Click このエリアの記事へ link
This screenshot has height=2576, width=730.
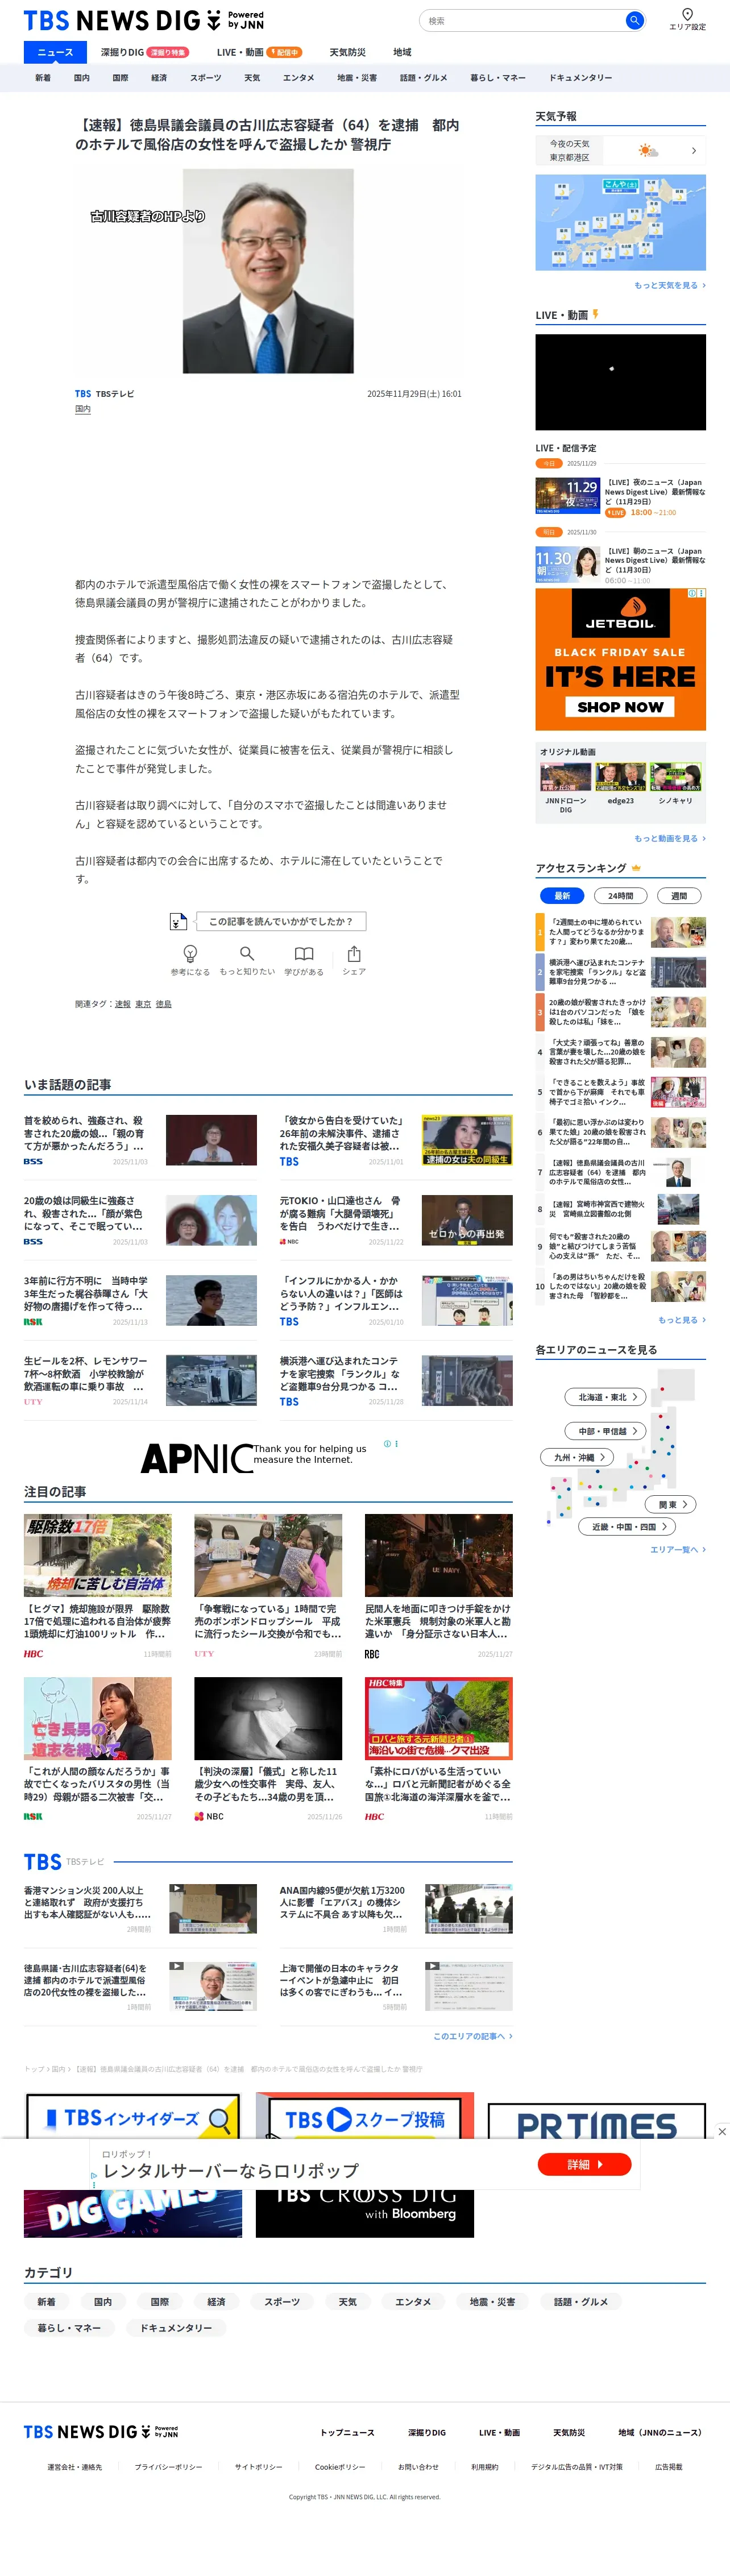coord(472,2036)
